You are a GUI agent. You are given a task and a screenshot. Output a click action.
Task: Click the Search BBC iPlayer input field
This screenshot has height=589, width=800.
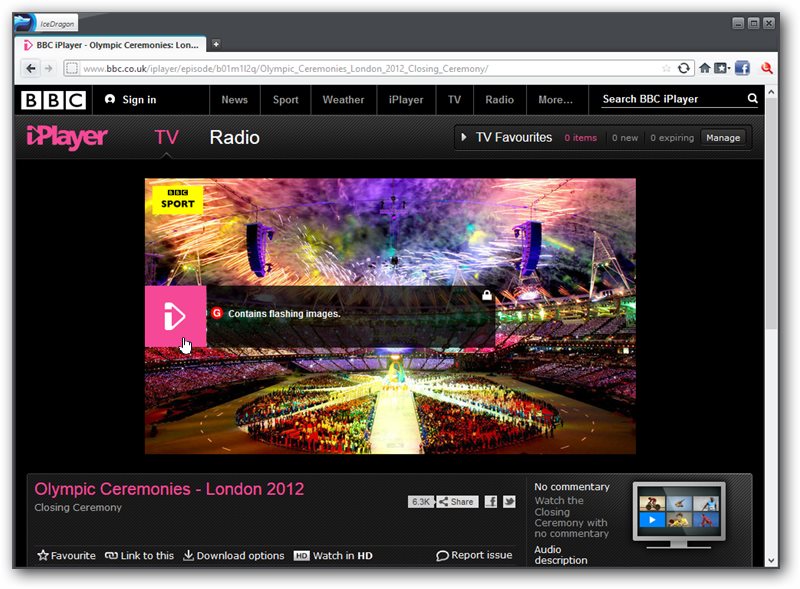click(670, 99)
